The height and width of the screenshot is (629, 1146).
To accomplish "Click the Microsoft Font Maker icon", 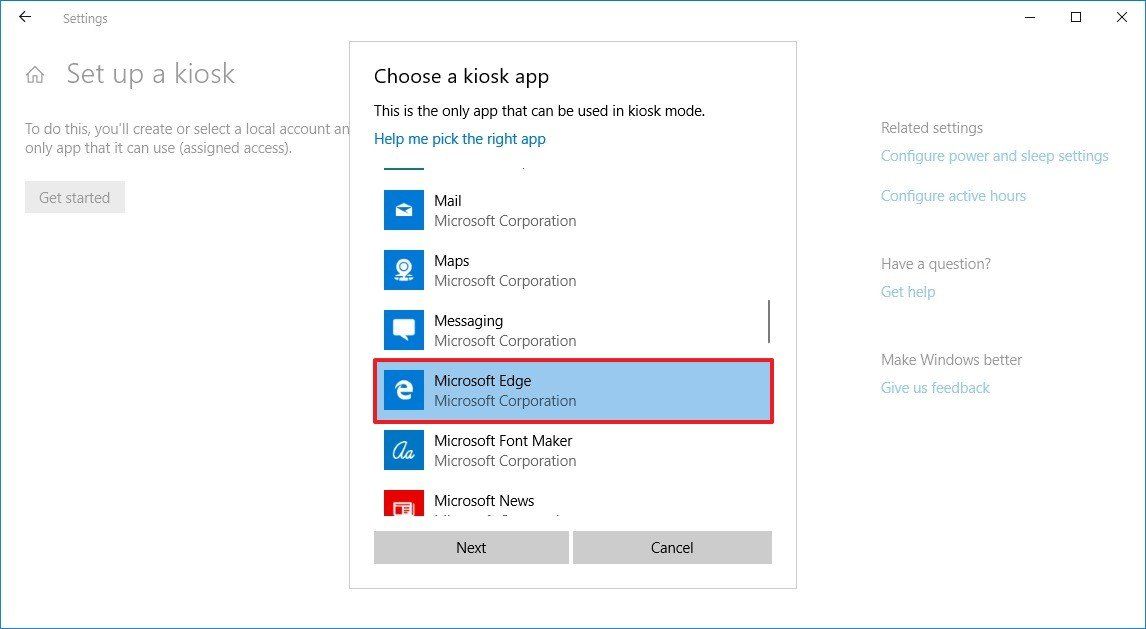I will coord(404,450).
